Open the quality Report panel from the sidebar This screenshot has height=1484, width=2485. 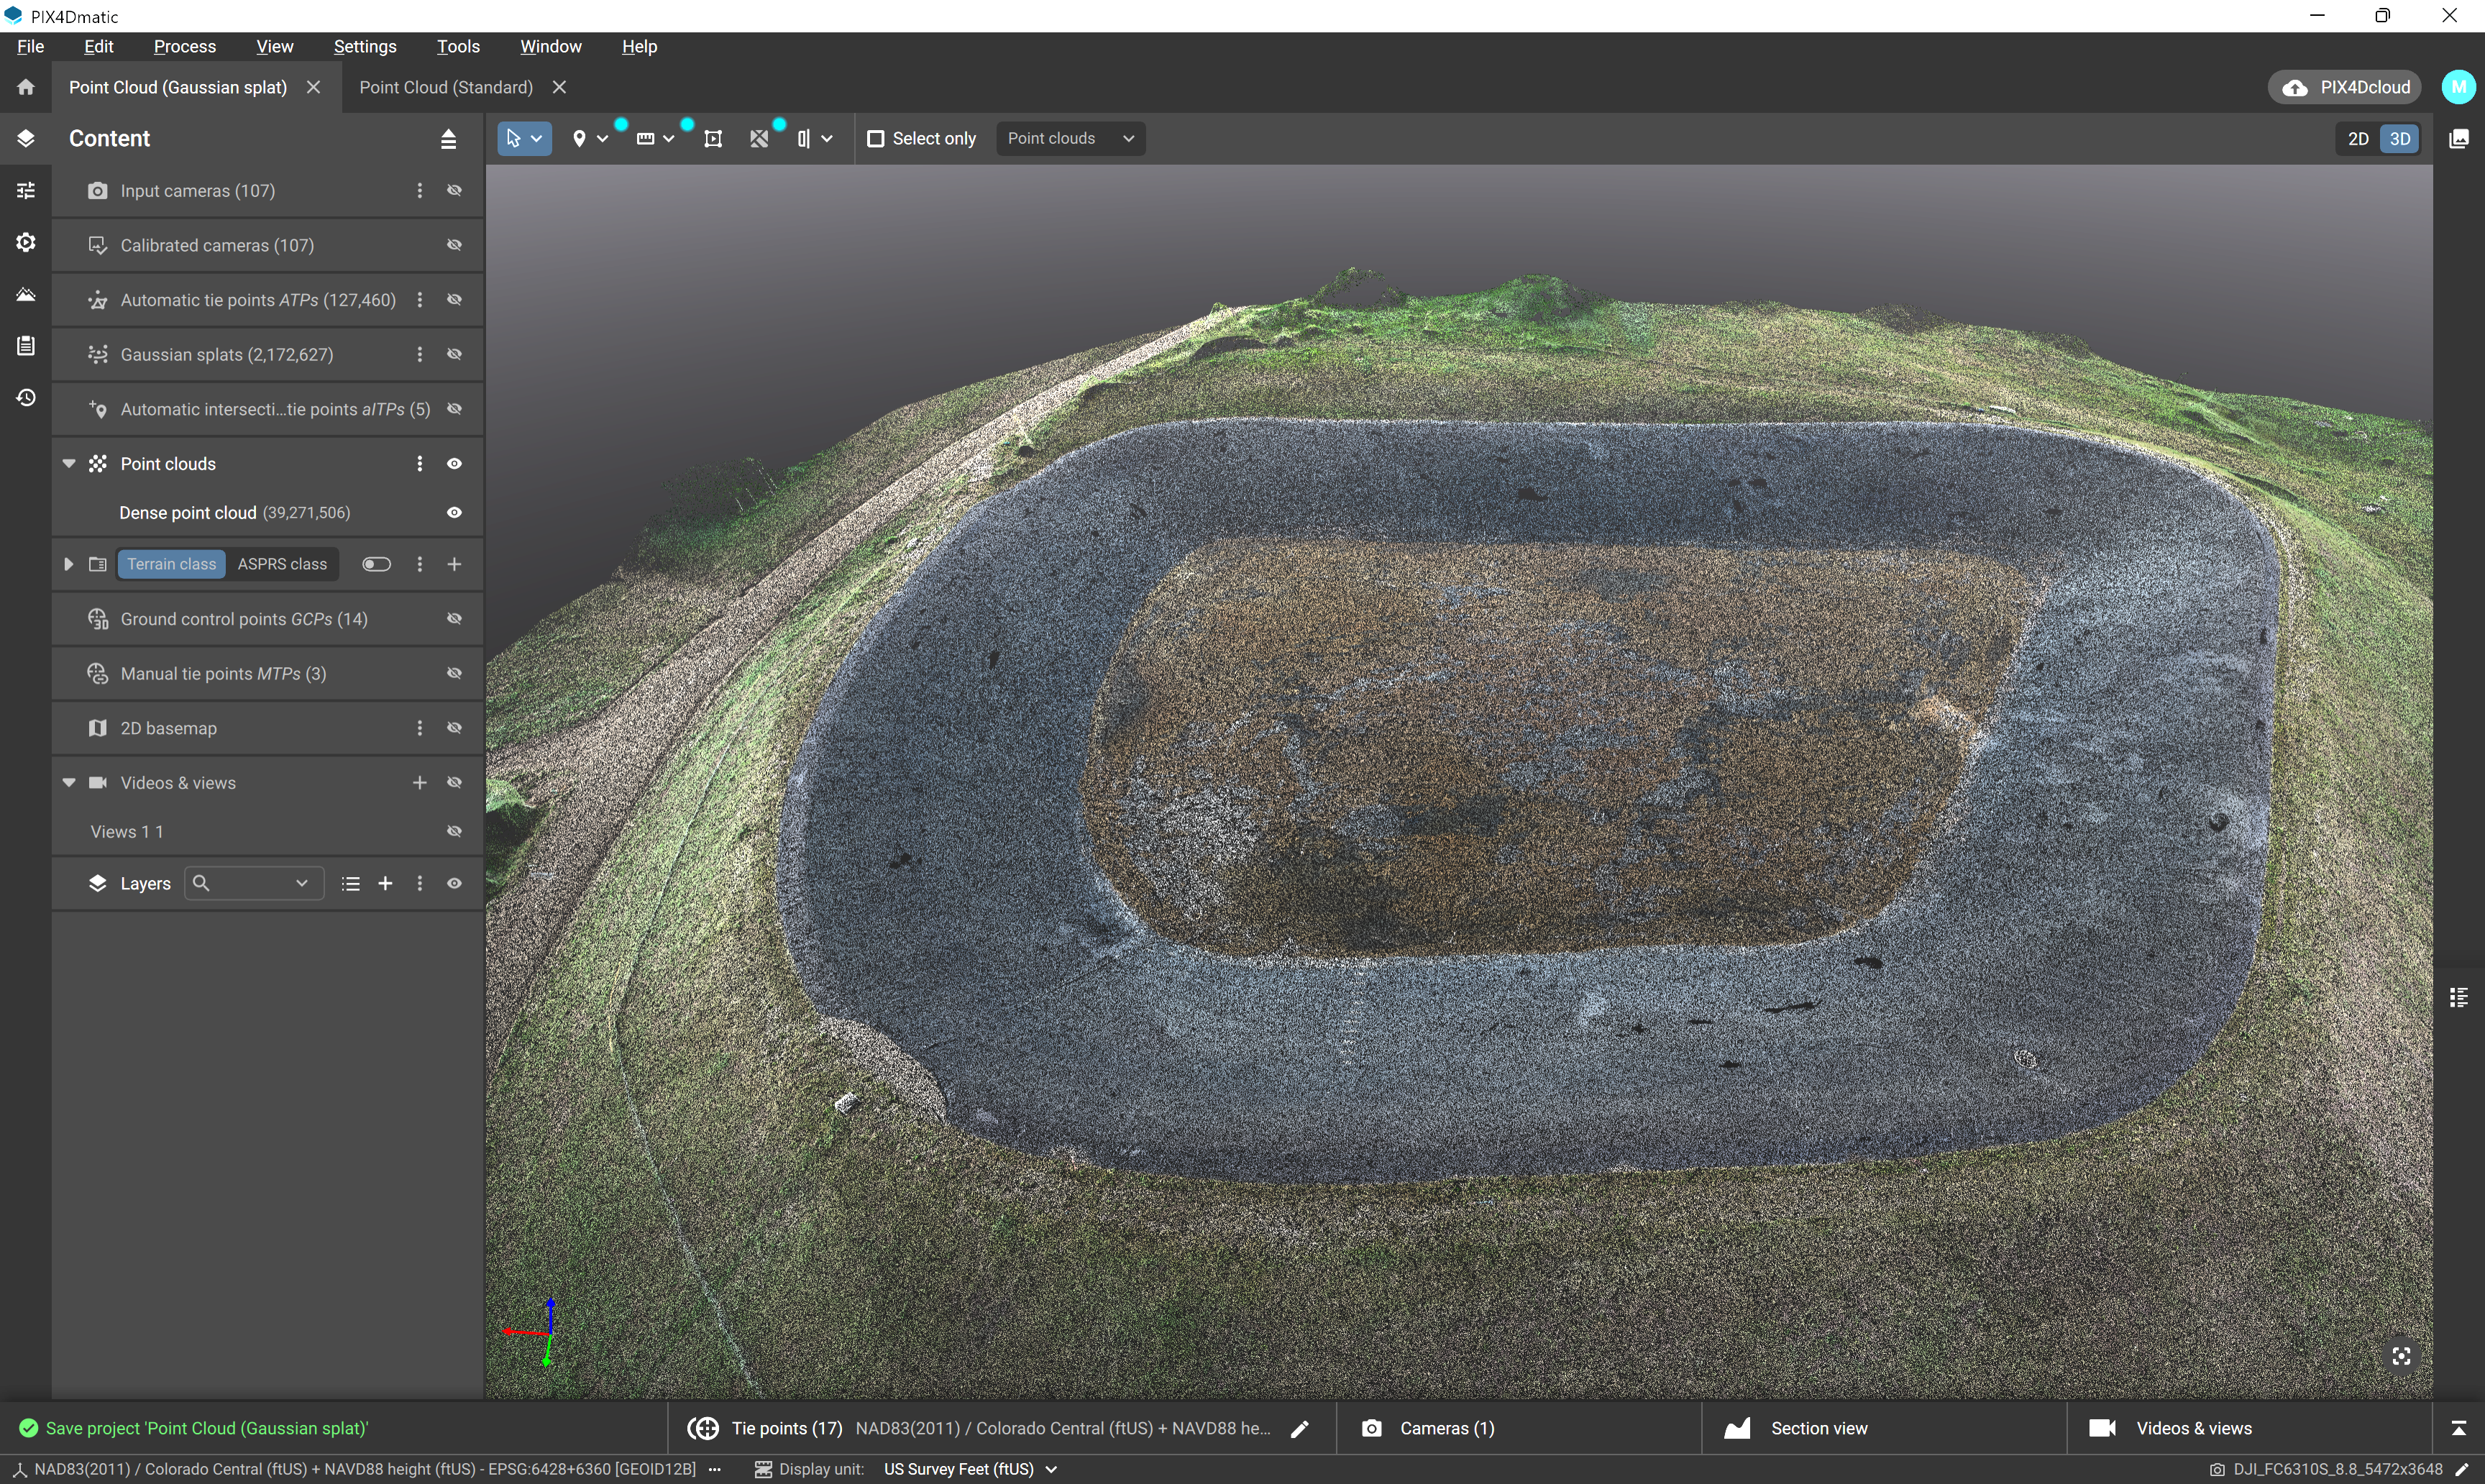click(x=25, y=345)
